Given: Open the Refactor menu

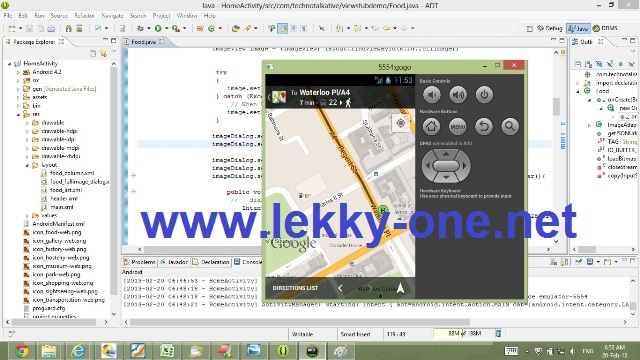Looking at the screenshot, I should click(x=84, y=16).
